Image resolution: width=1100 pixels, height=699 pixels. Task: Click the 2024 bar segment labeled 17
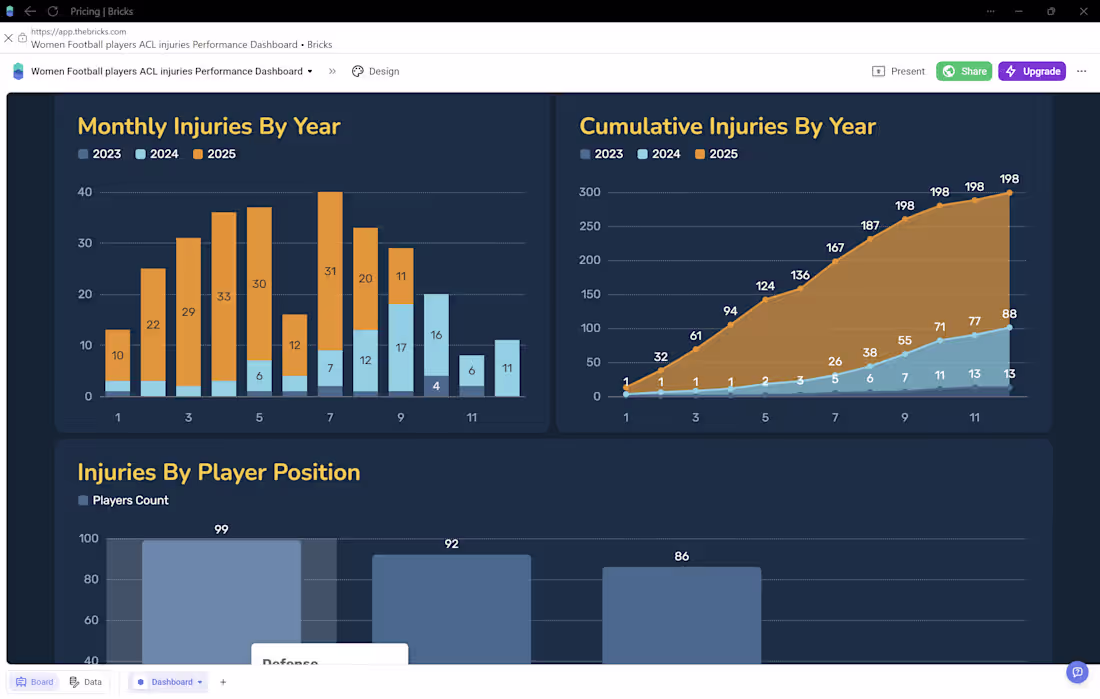[x=401, y=347]
